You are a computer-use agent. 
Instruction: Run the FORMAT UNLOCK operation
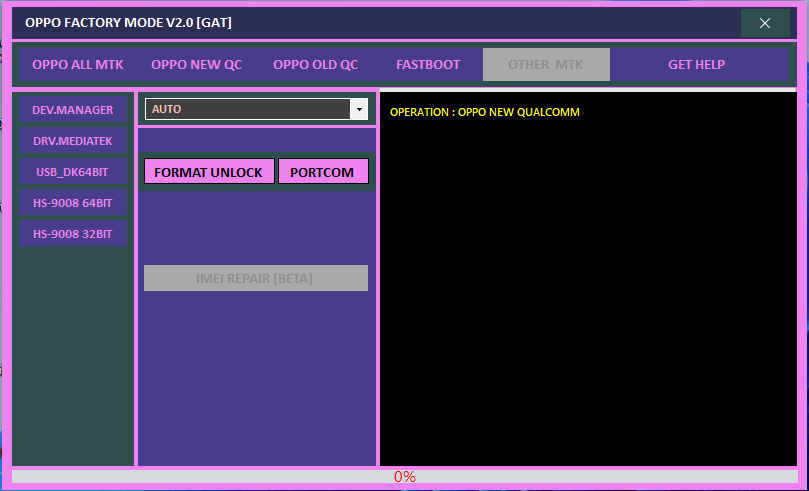click(x=209, y=172)
